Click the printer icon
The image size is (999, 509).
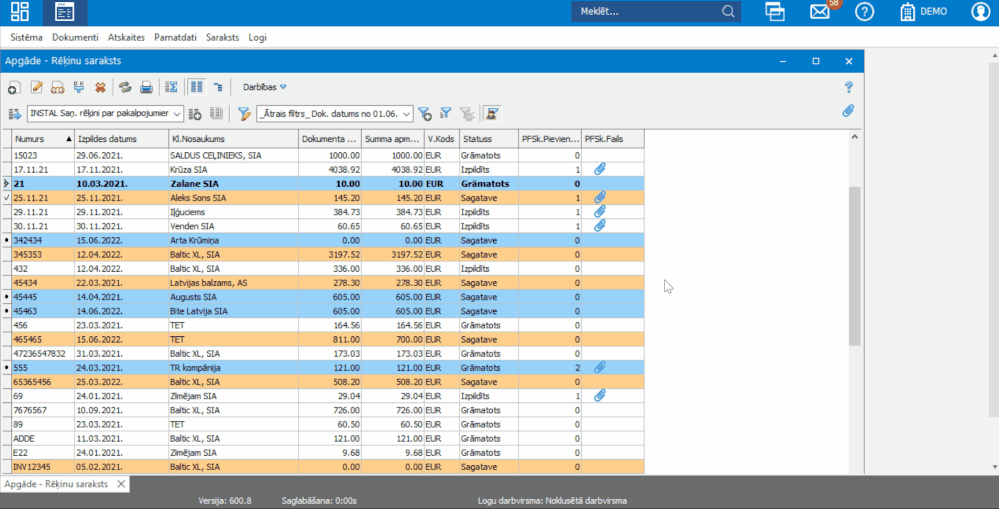(146, 88)
